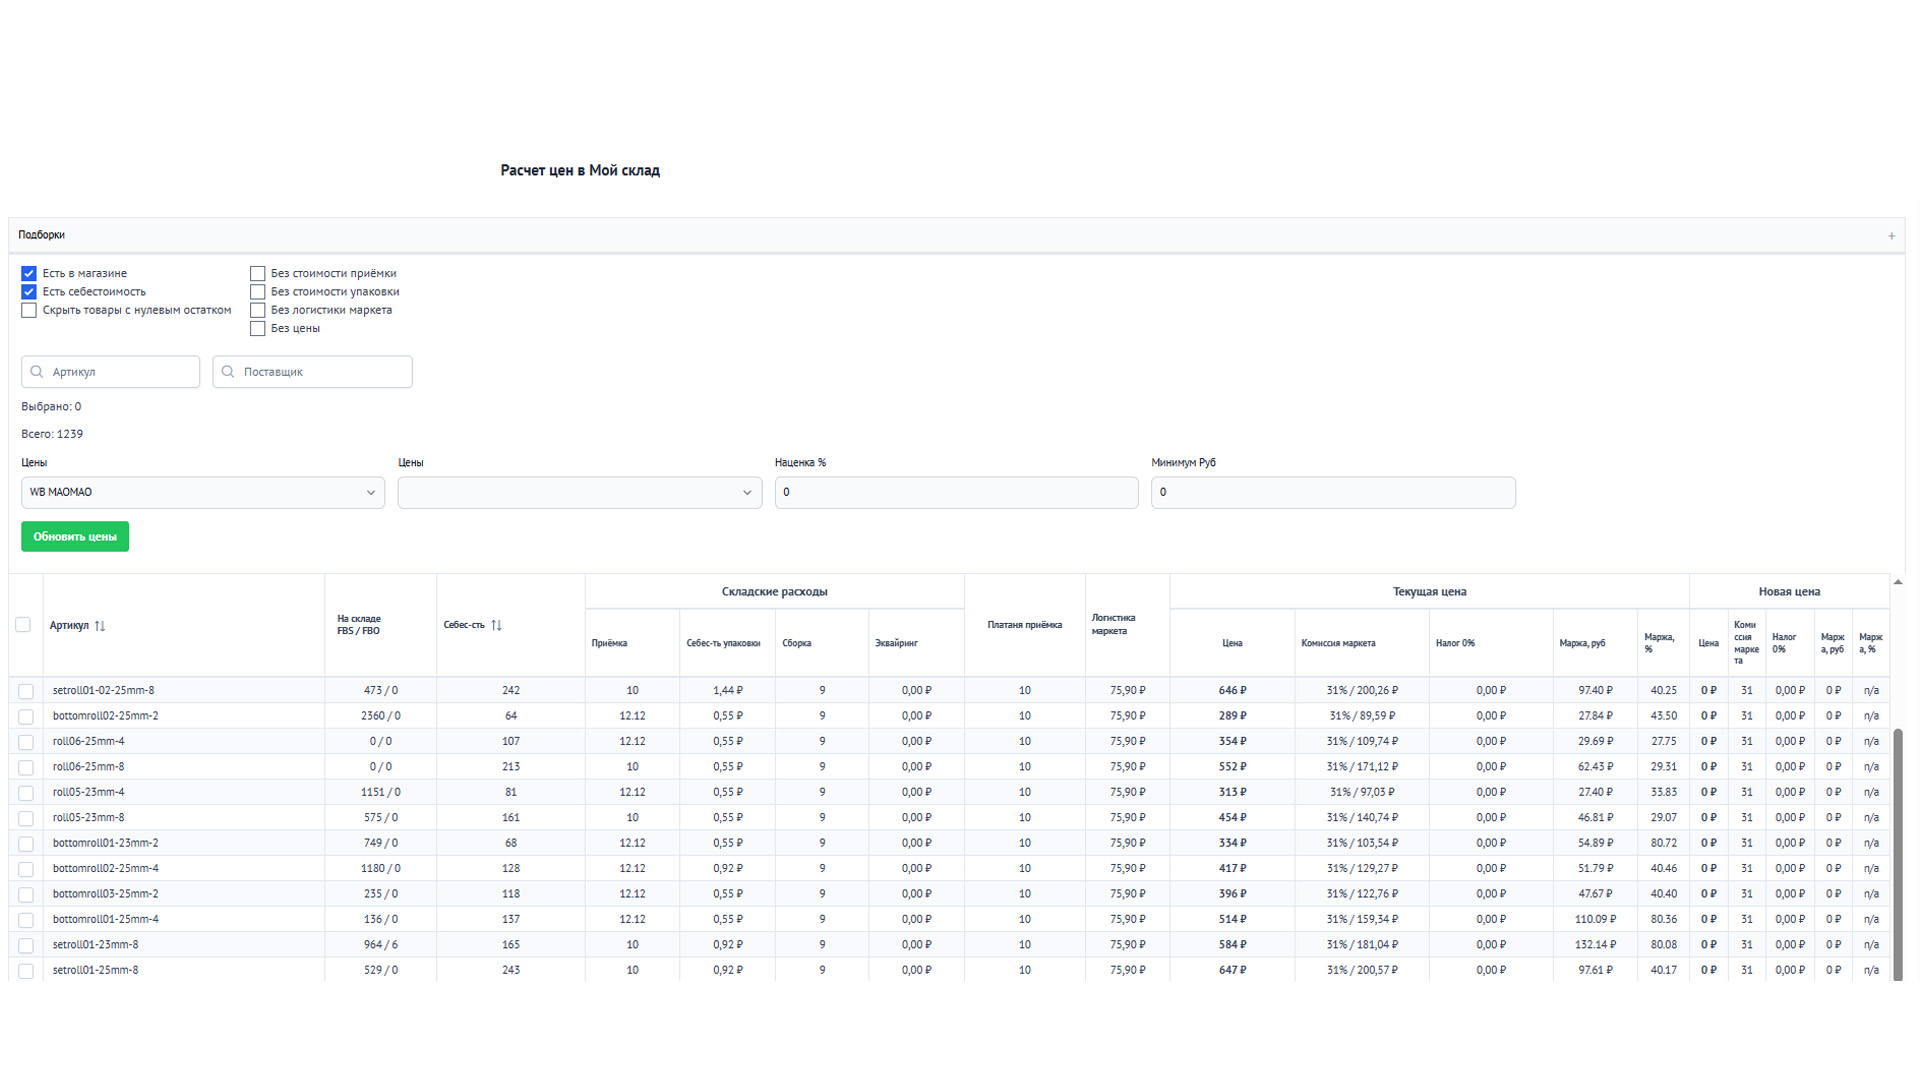The height and width of the screenshot is (1080, 1920).
Task: Sort by Себес-сть using its sort arrows
Action: [497, 625]
